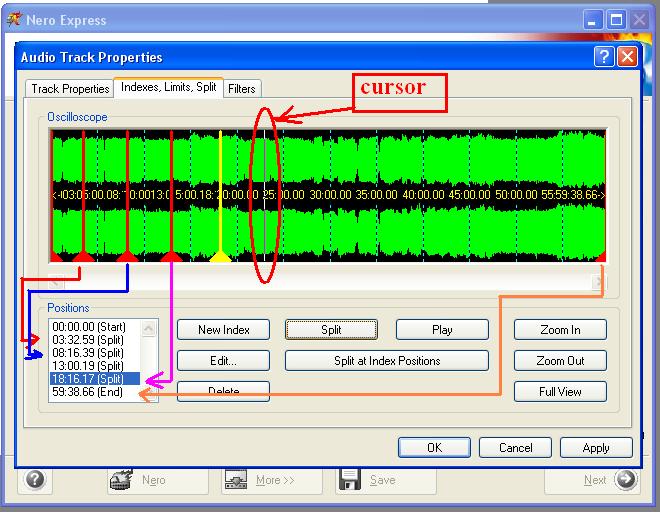Delete the selected position
The height and width of the screenshot is (512, 660).
point(224,391)
